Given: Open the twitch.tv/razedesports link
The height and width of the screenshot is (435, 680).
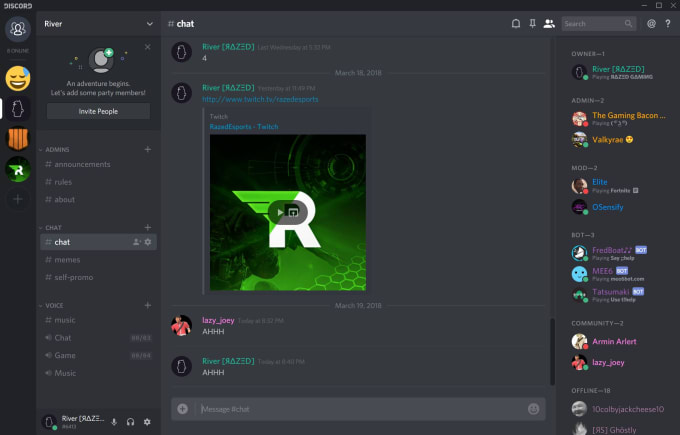Looking at the screenshot, I should click(260, 99).
